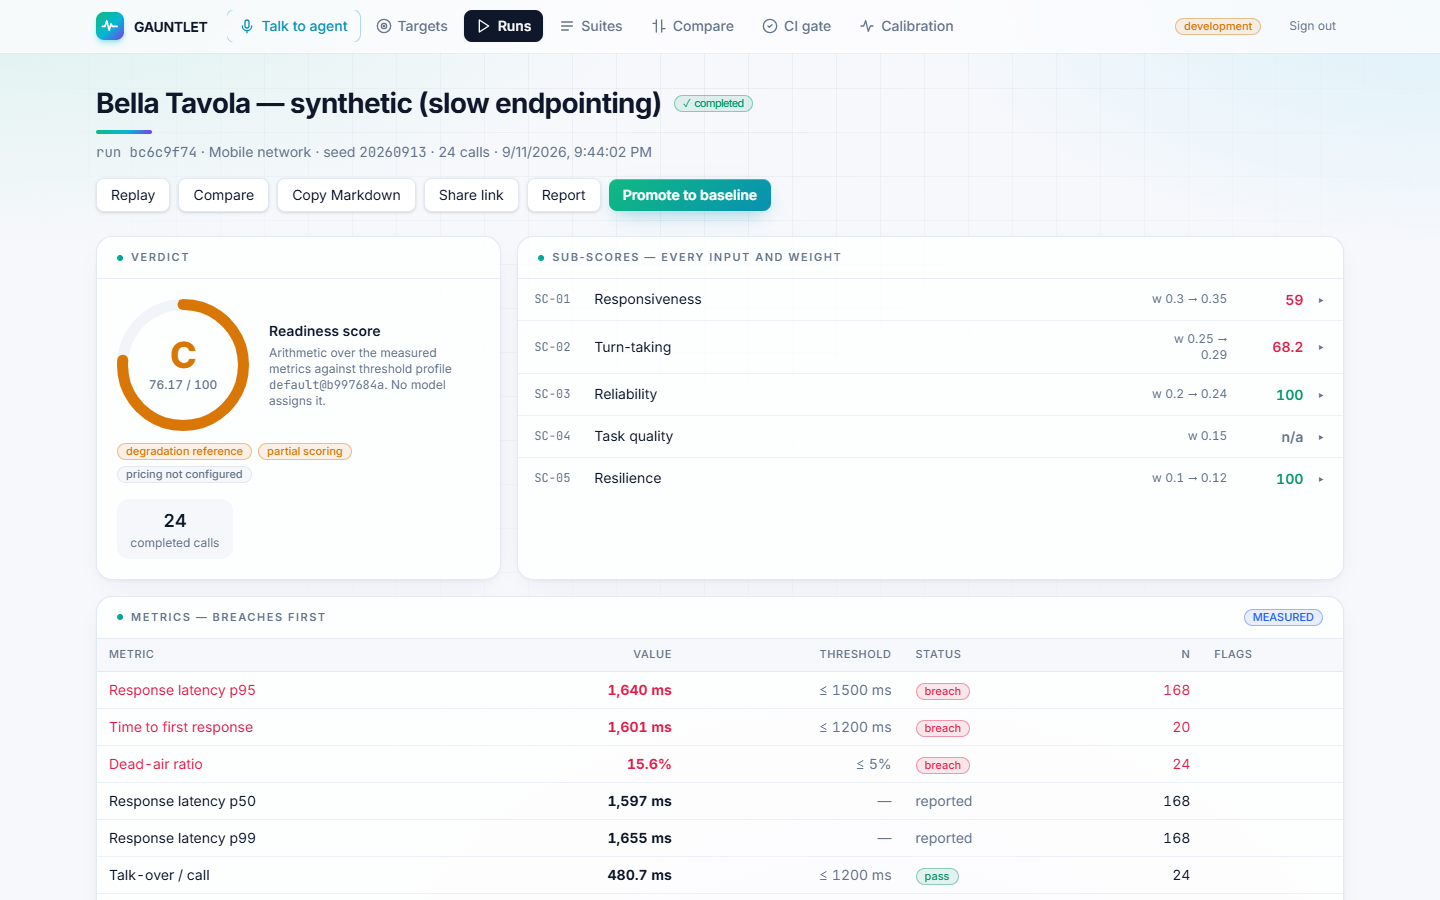Click the Gauntlet pulse logo icon
The image size is (1440, 900).
click(110, 26)
